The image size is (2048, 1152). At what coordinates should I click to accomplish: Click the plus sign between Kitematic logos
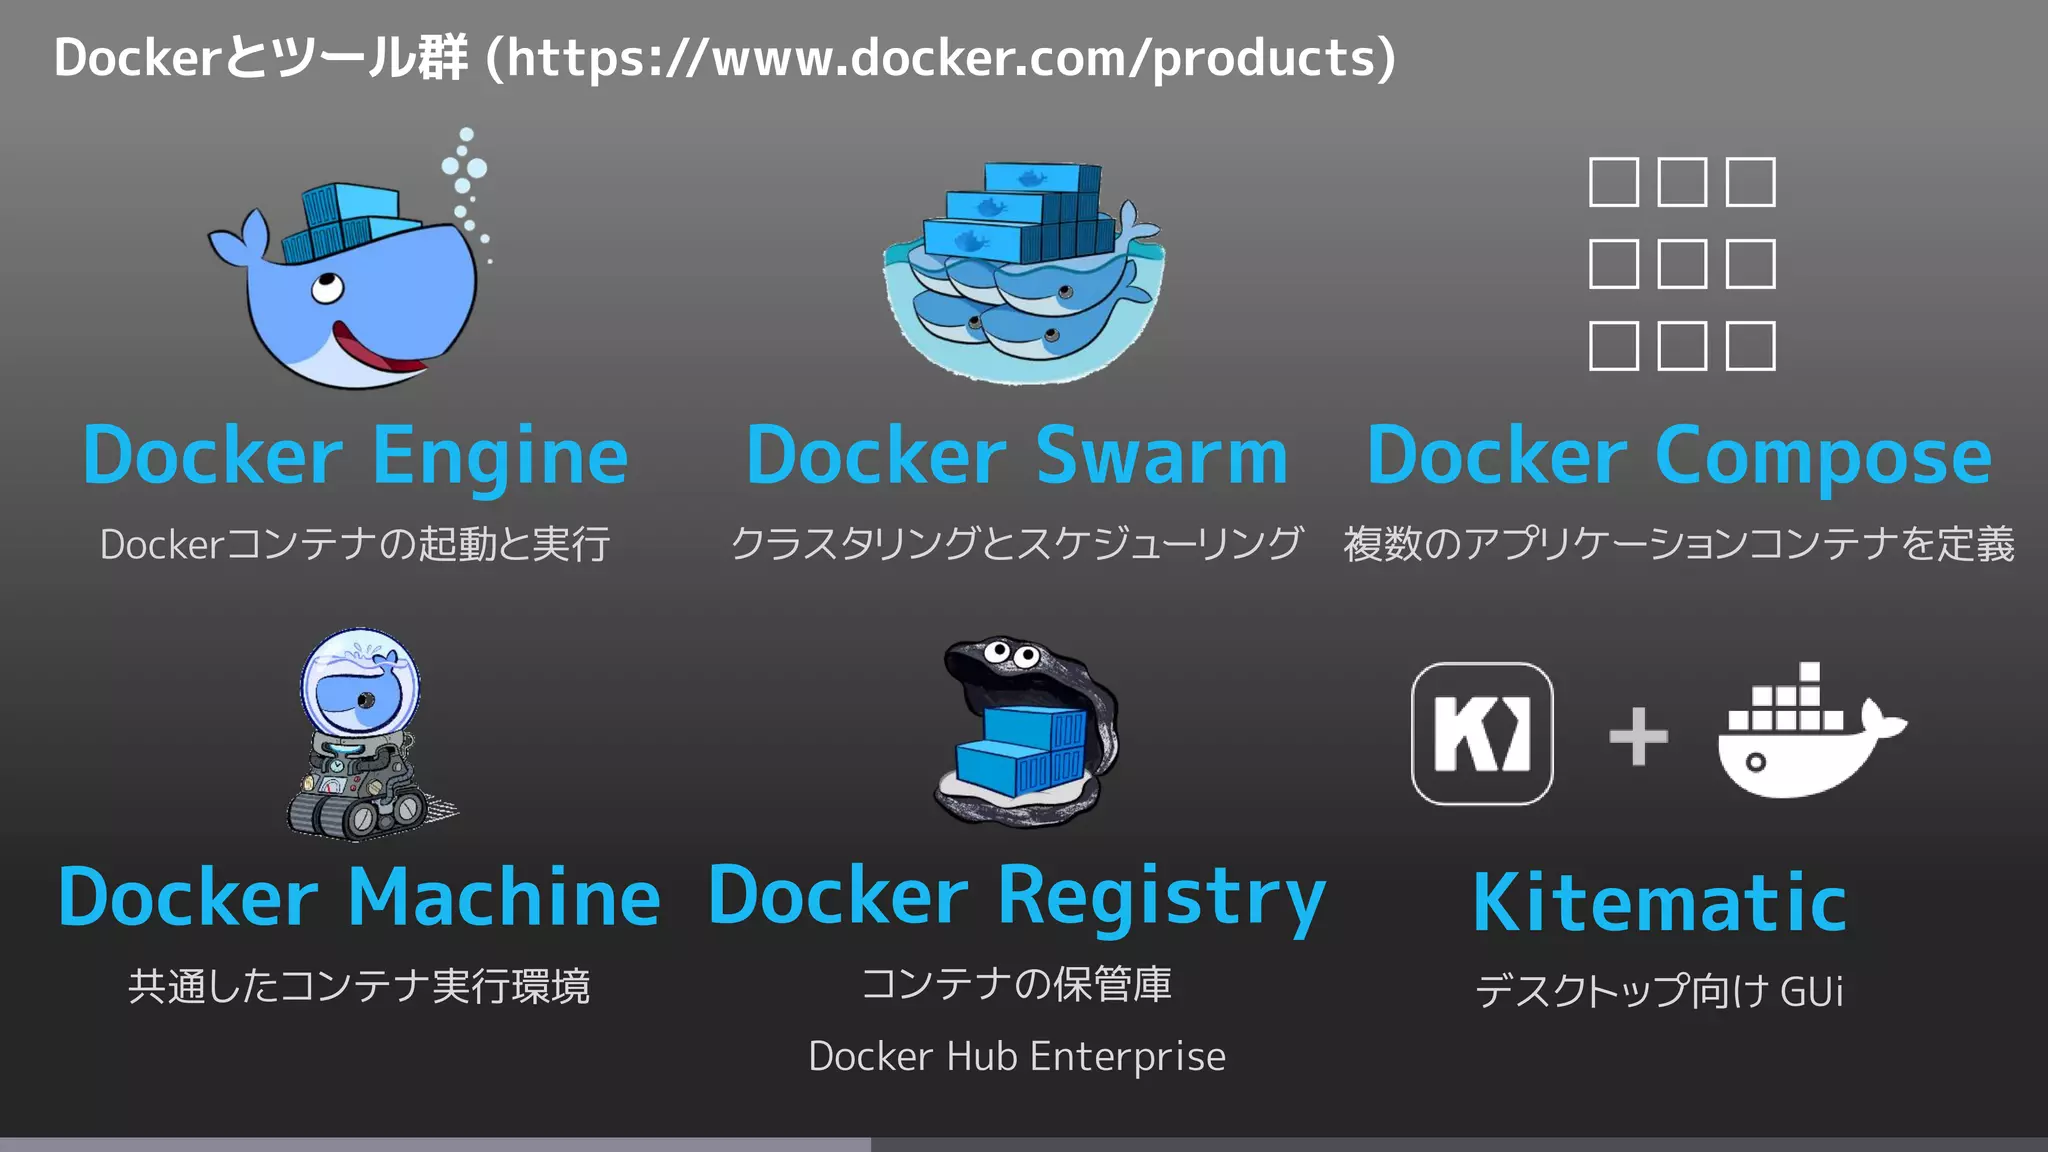(x=1638, y=736)
